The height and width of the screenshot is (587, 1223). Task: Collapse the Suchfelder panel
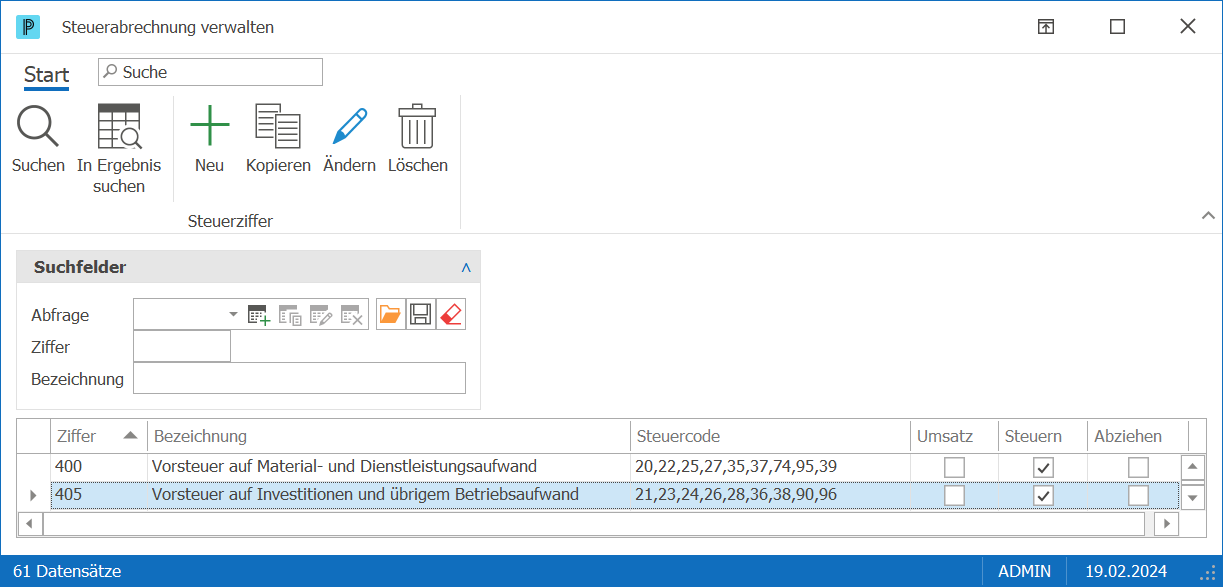pyautogui.click(x=466, y=268)
